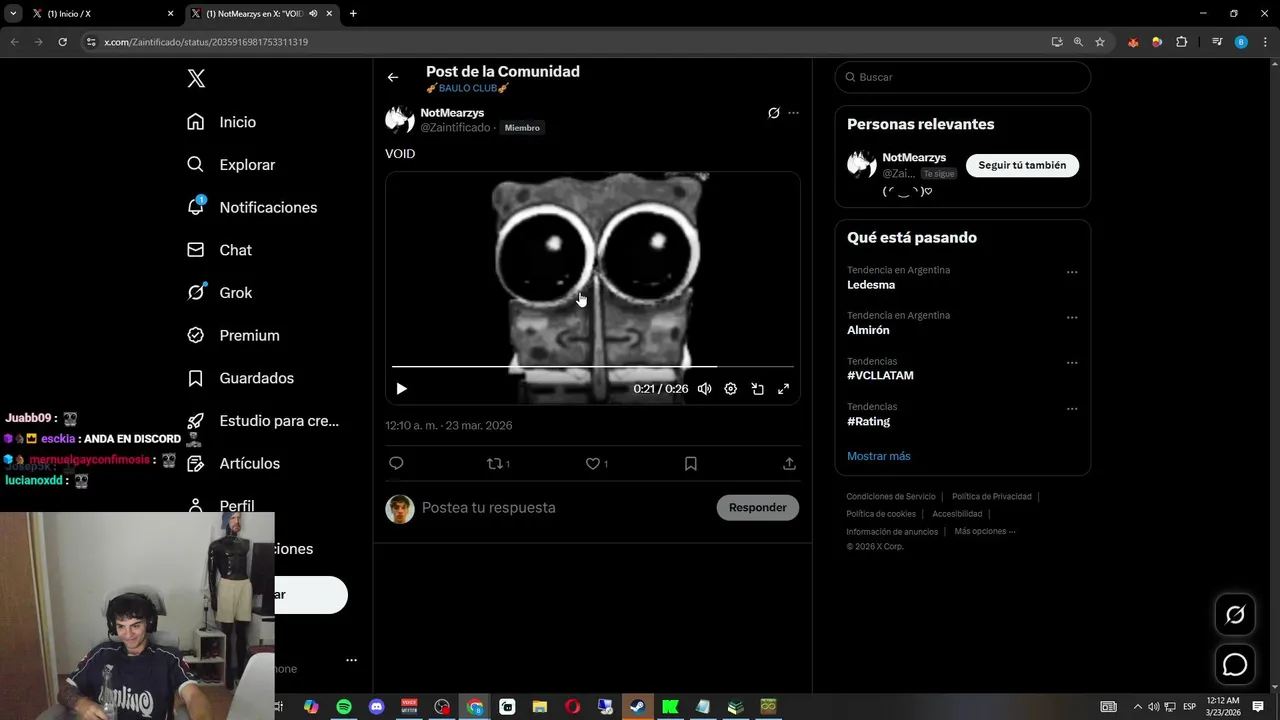
Task: Toggle picture-in-picture for the video
Action: [x=757, y=389]
